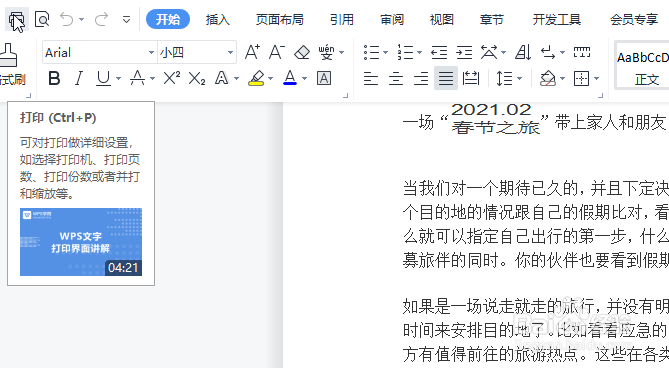This screenshot has height=368, width=669.
Task: Apply distributed alignment
Action: tap(471, 78)
